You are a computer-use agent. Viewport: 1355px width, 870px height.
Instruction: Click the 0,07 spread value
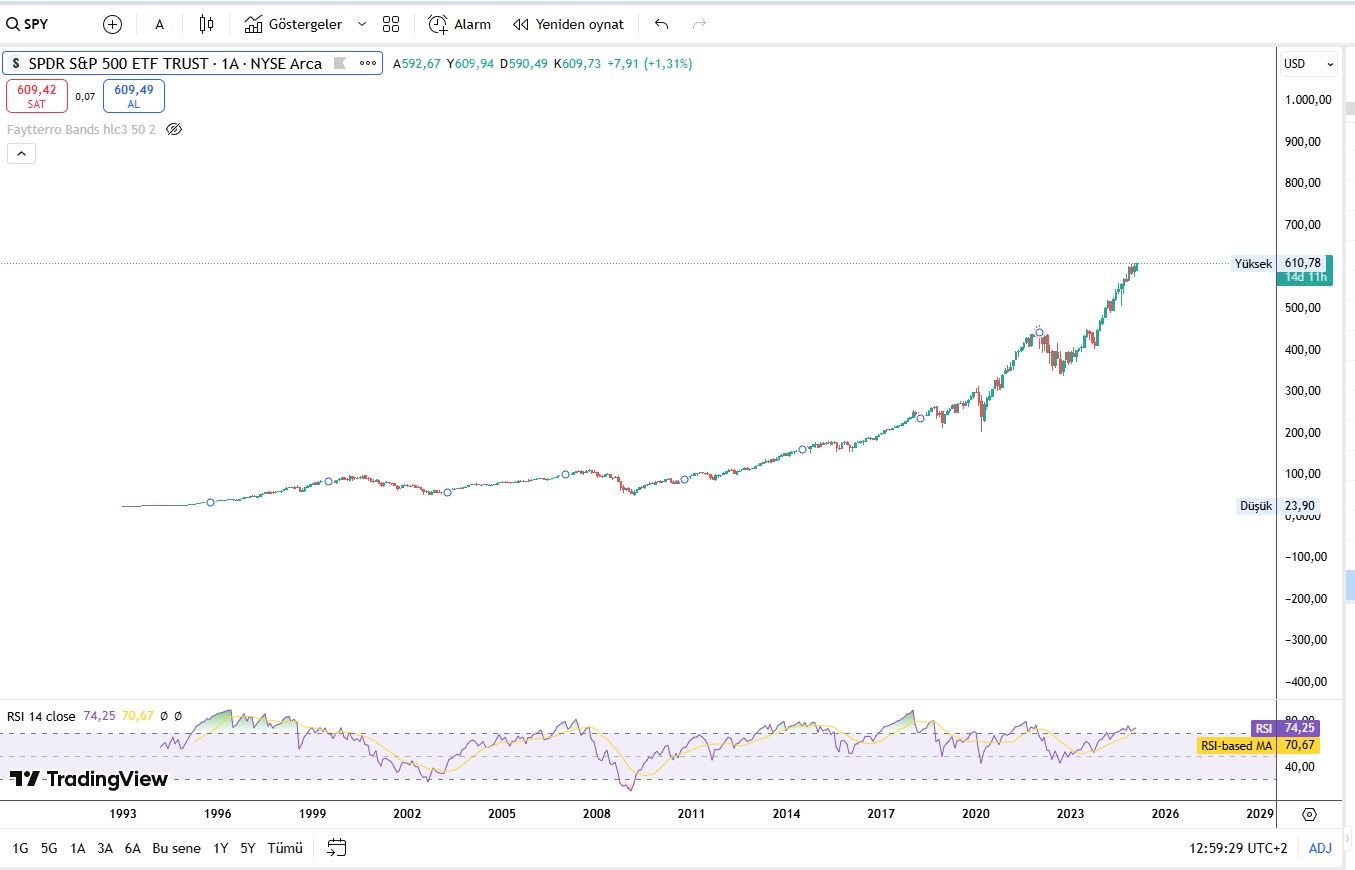tap(85, 97)
